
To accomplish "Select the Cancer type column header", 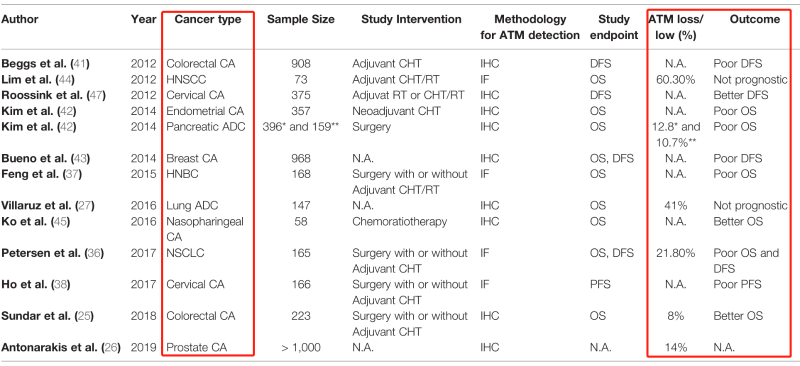I will pos(207,19).
